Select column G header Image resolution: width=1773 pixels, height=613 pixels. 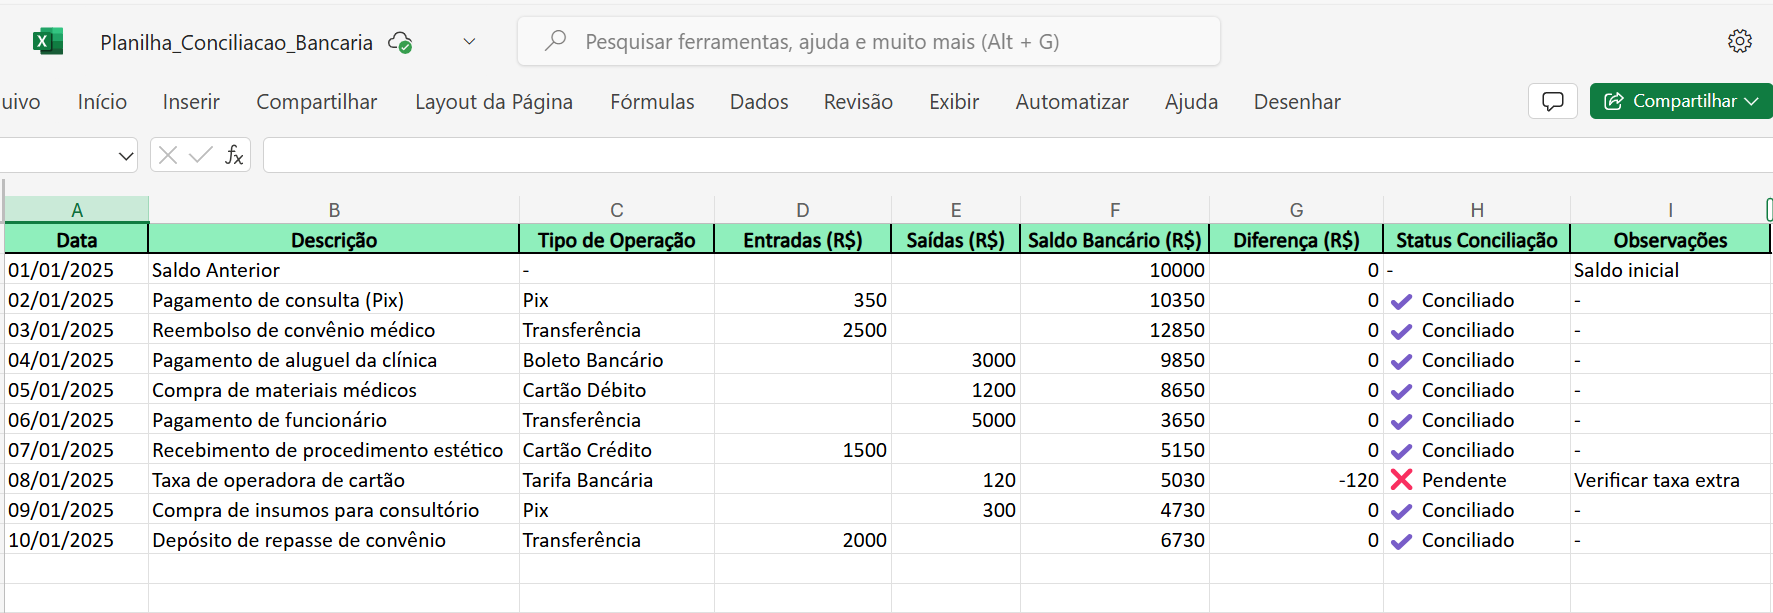click(1296, 210)
